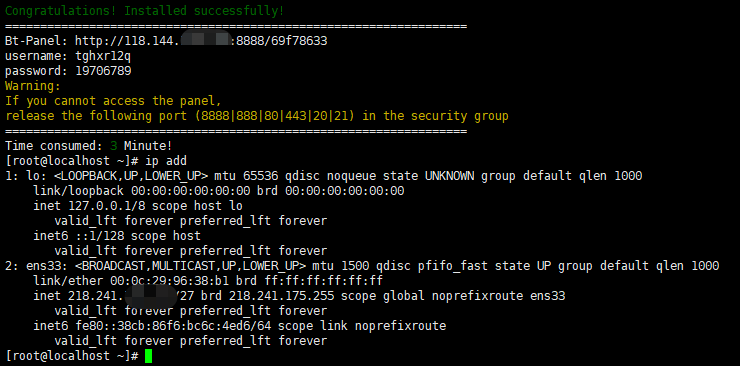Click the yellow 'Warning:' text
Image resolution: width=740 pixels, height=366 pixels.
click(x=33, y=86)
